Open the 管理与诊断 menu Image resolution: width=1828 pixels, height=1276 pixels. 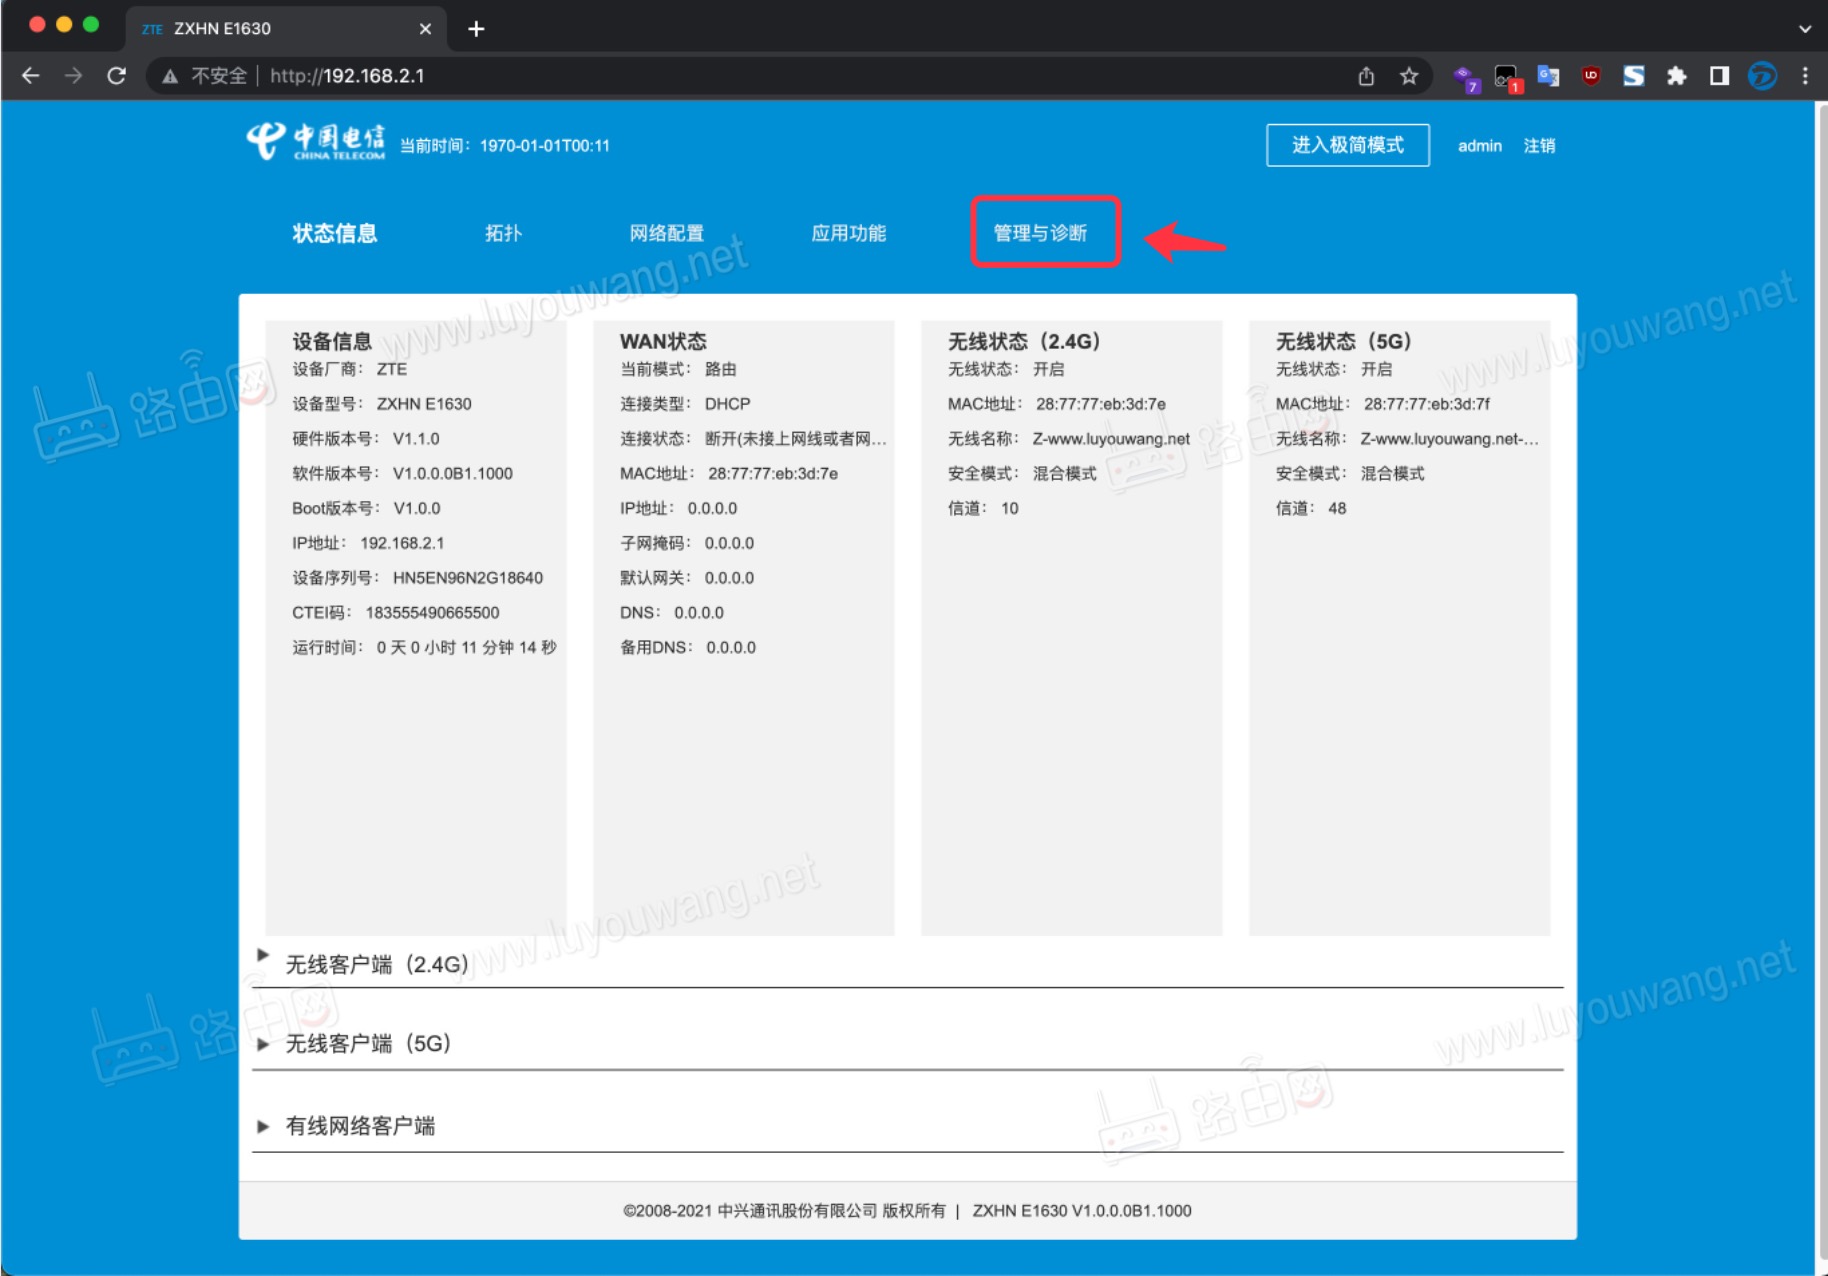[1046, 233]
